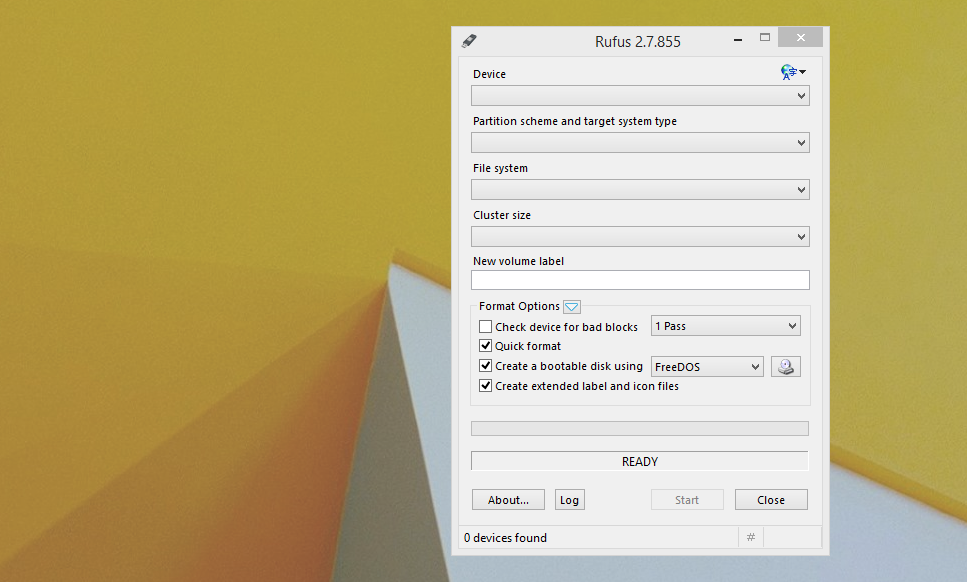Viewport: 967px width, 582px height.
Task: Open Partition scheme and target system dropdown
Action: (x=640, y=142)
